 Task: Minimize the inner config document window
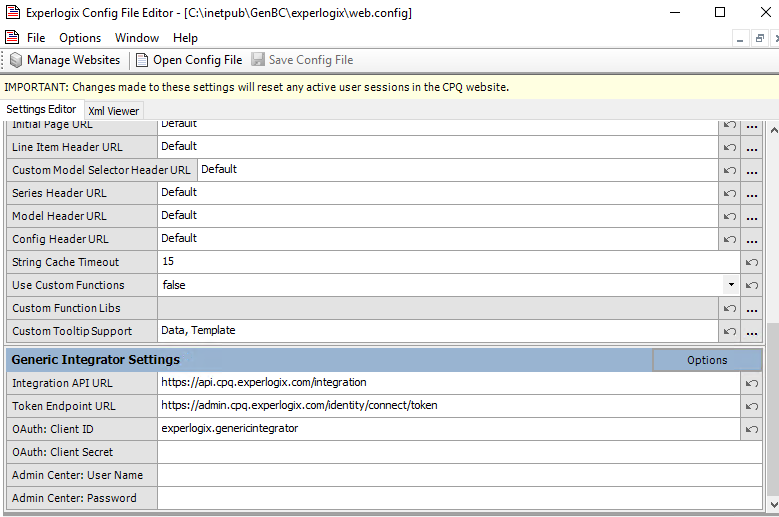(740, 38)
